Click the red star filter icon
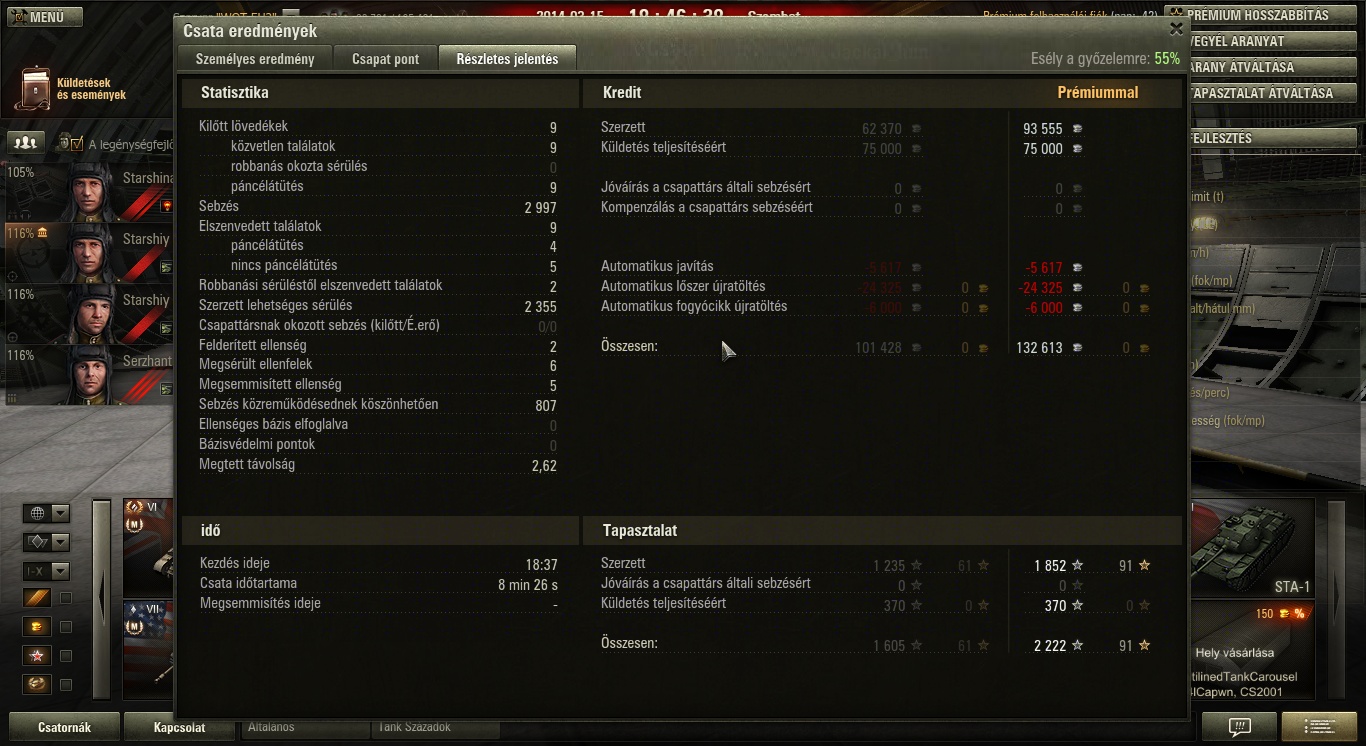Image resolution: width=1366 pixels, height=746 pixels. (37, 656)
